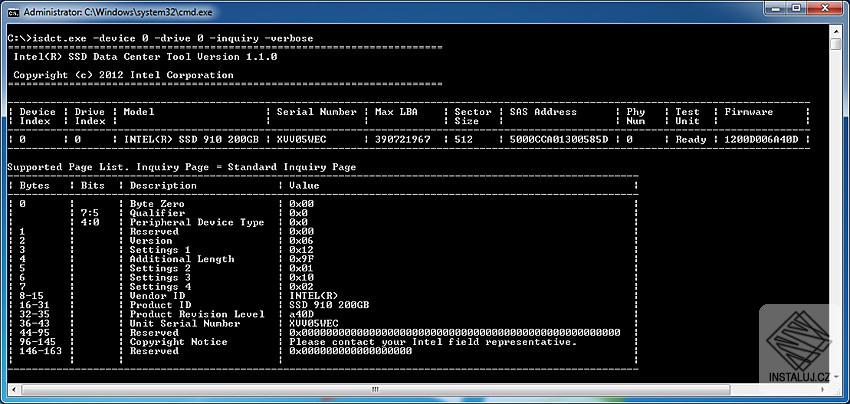Image resolution: width=850 pixels, height=404 pixels.
Task: Click 'Supported Page List. Inquiry Page = Standard Inquiry Page'
Action: point(182,167)
